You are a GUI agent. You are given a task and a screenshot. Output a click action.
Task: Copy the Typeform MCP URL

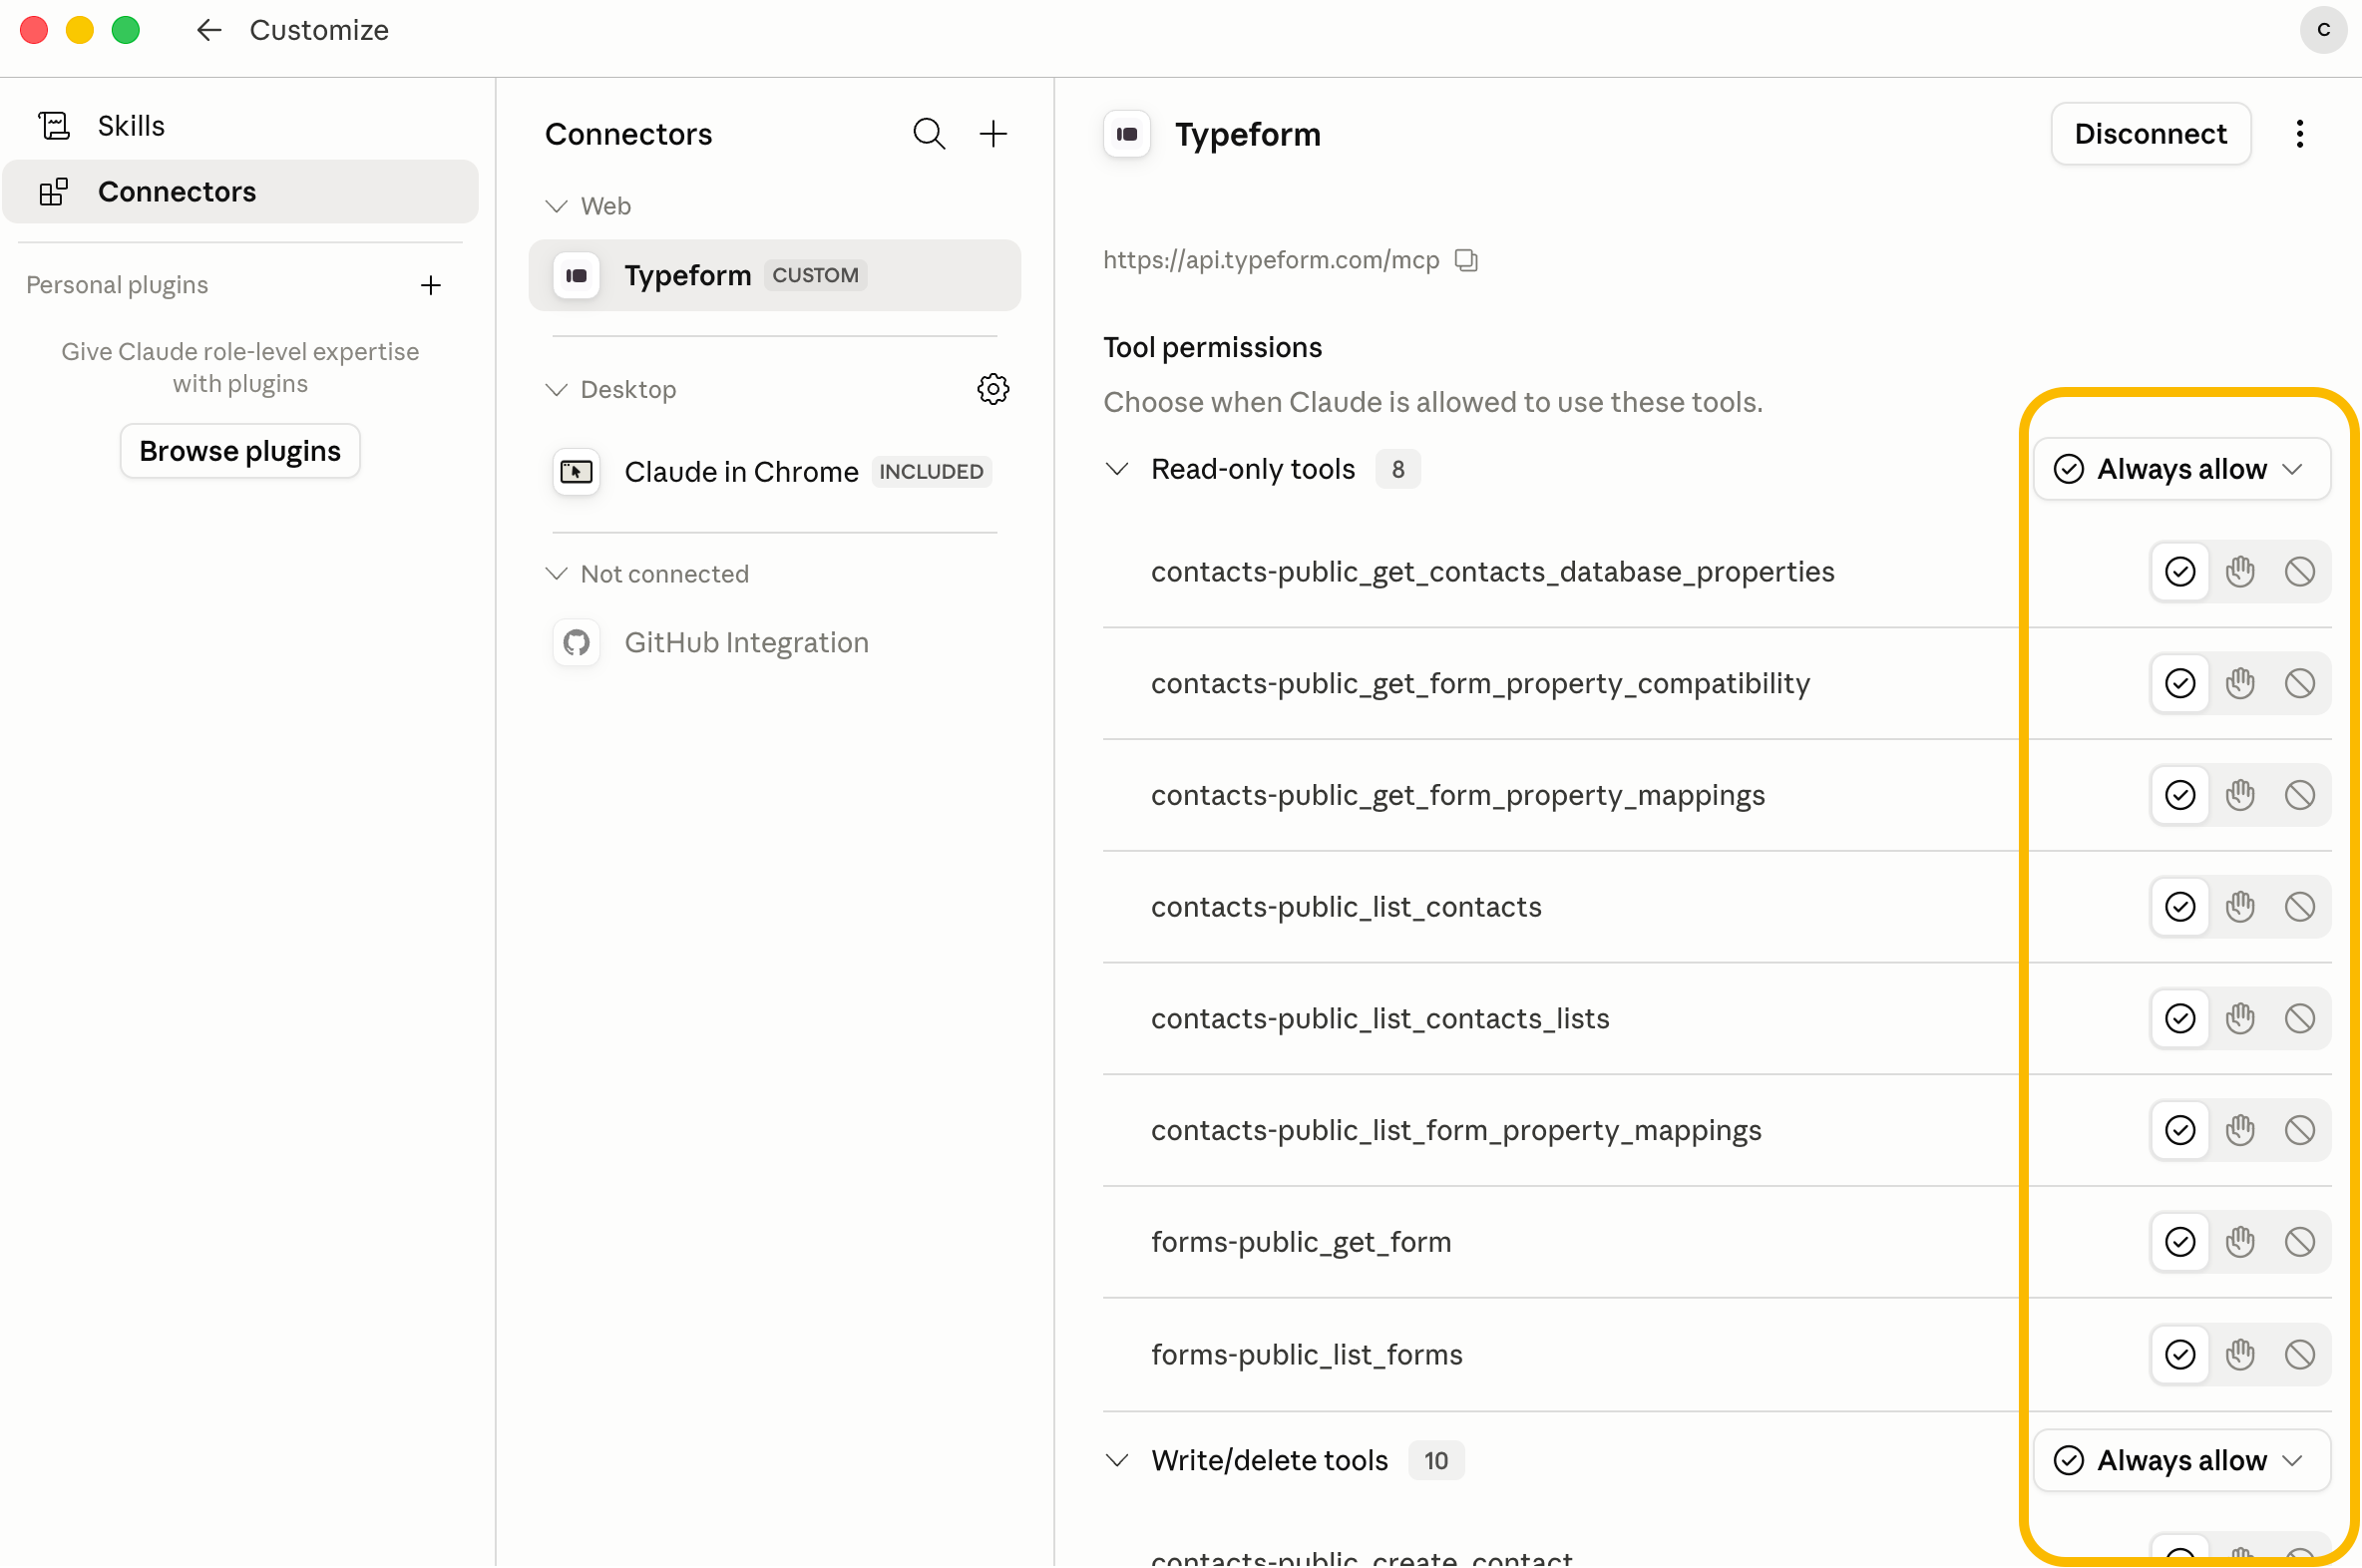1466,260
